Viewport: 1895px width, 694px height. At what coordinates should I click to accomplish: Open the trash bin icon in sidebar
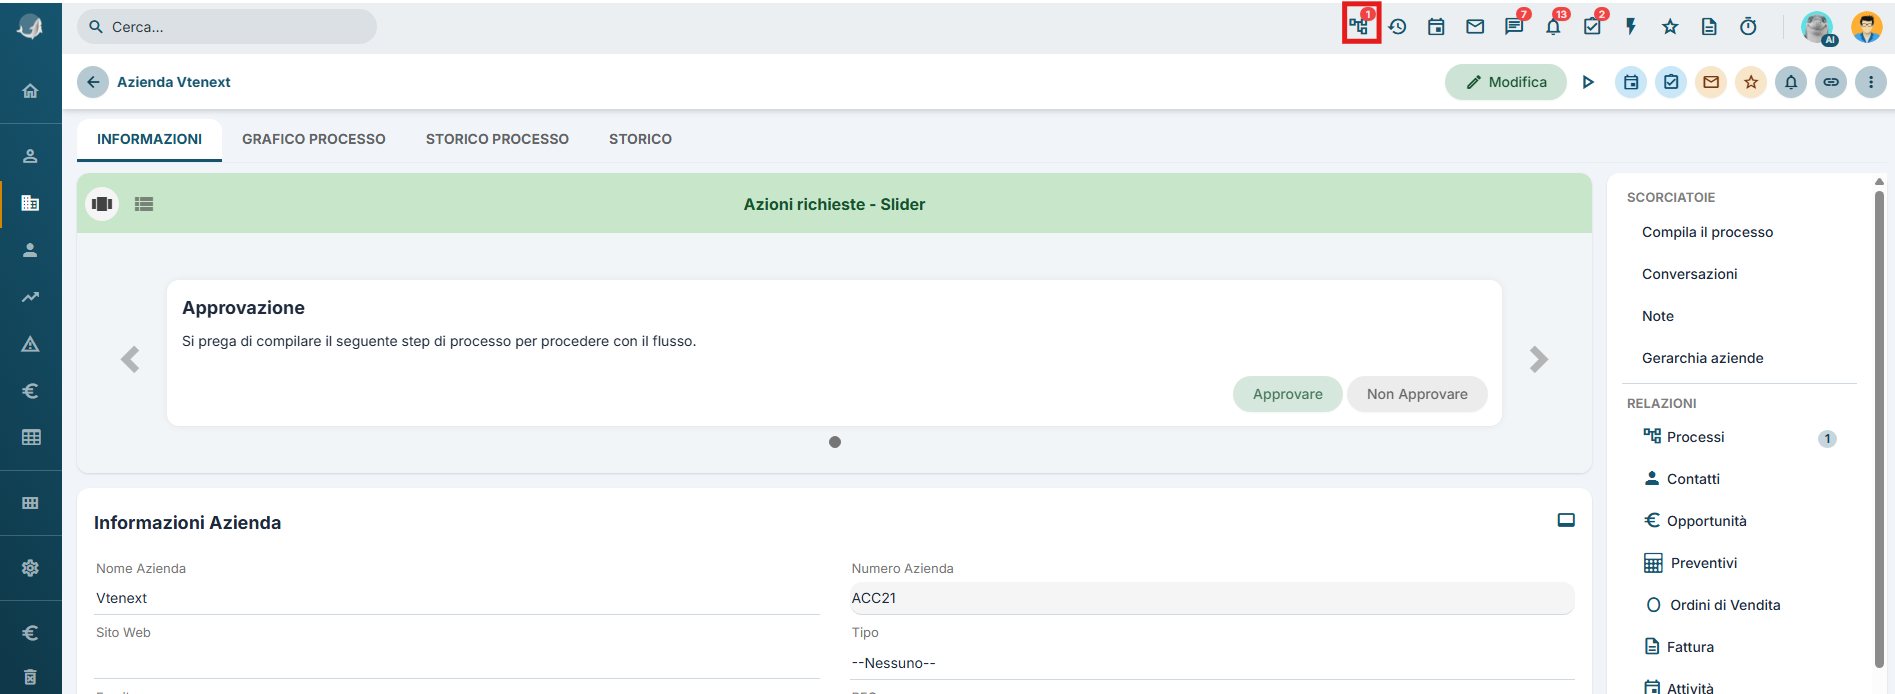coord(31,677)
